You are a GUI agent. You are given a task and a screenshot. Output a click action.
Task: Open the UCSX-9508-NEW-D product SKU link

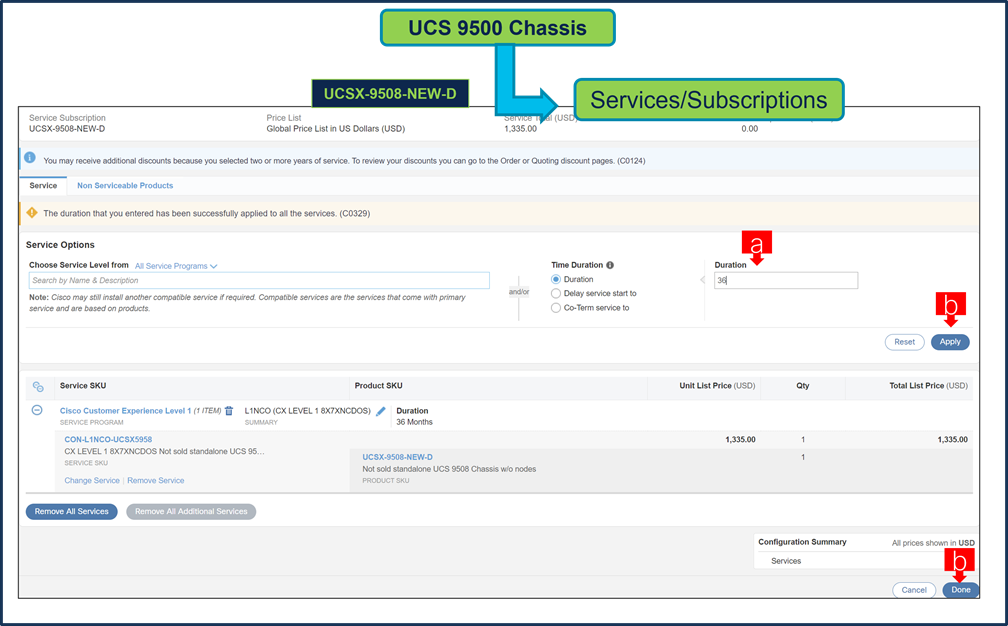tap(397, 457)
